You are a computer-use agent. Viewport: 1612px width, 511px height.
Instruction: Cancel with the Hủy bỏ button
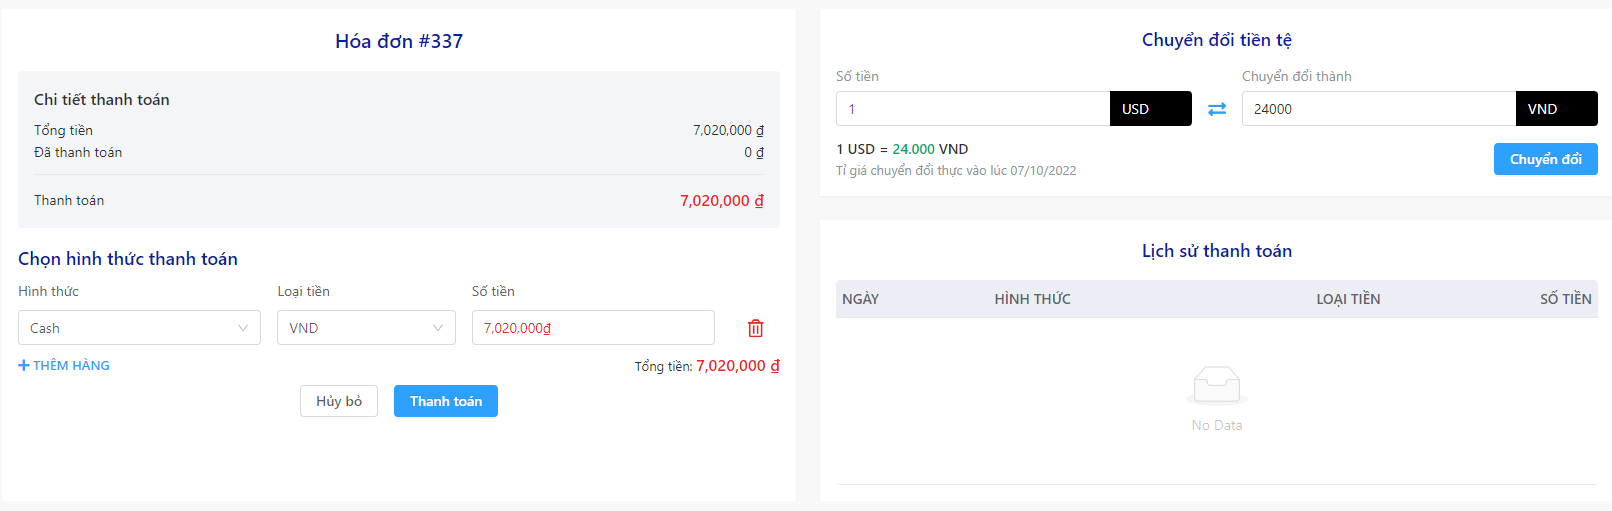339,401
